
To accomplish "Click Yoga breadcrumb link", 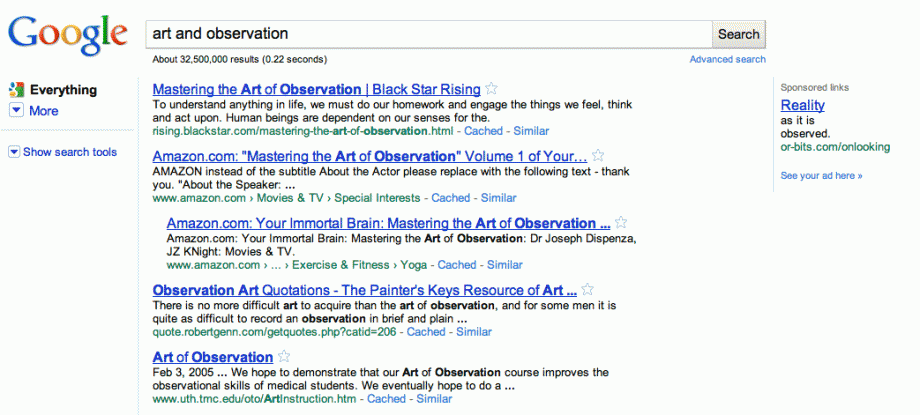I will click(x=414, y=265).
